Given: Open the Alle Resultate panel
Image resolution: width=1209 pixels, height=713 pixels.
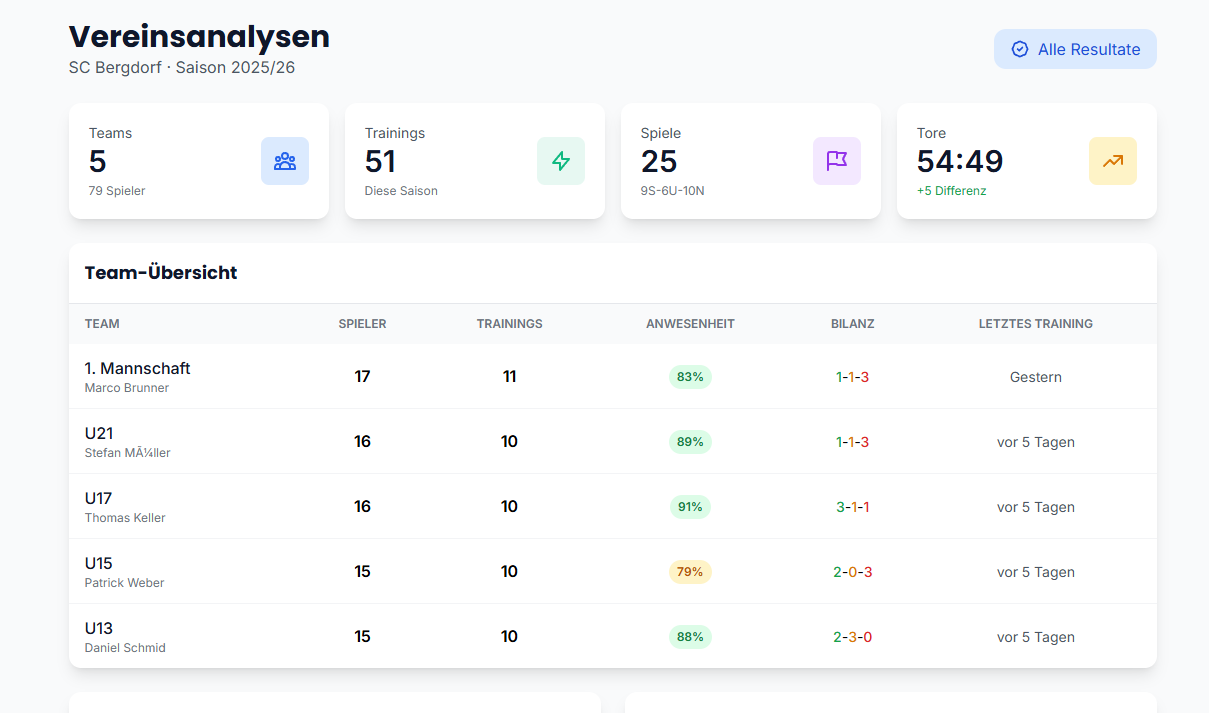Looking at the screenshot, I should point(1075,48).
